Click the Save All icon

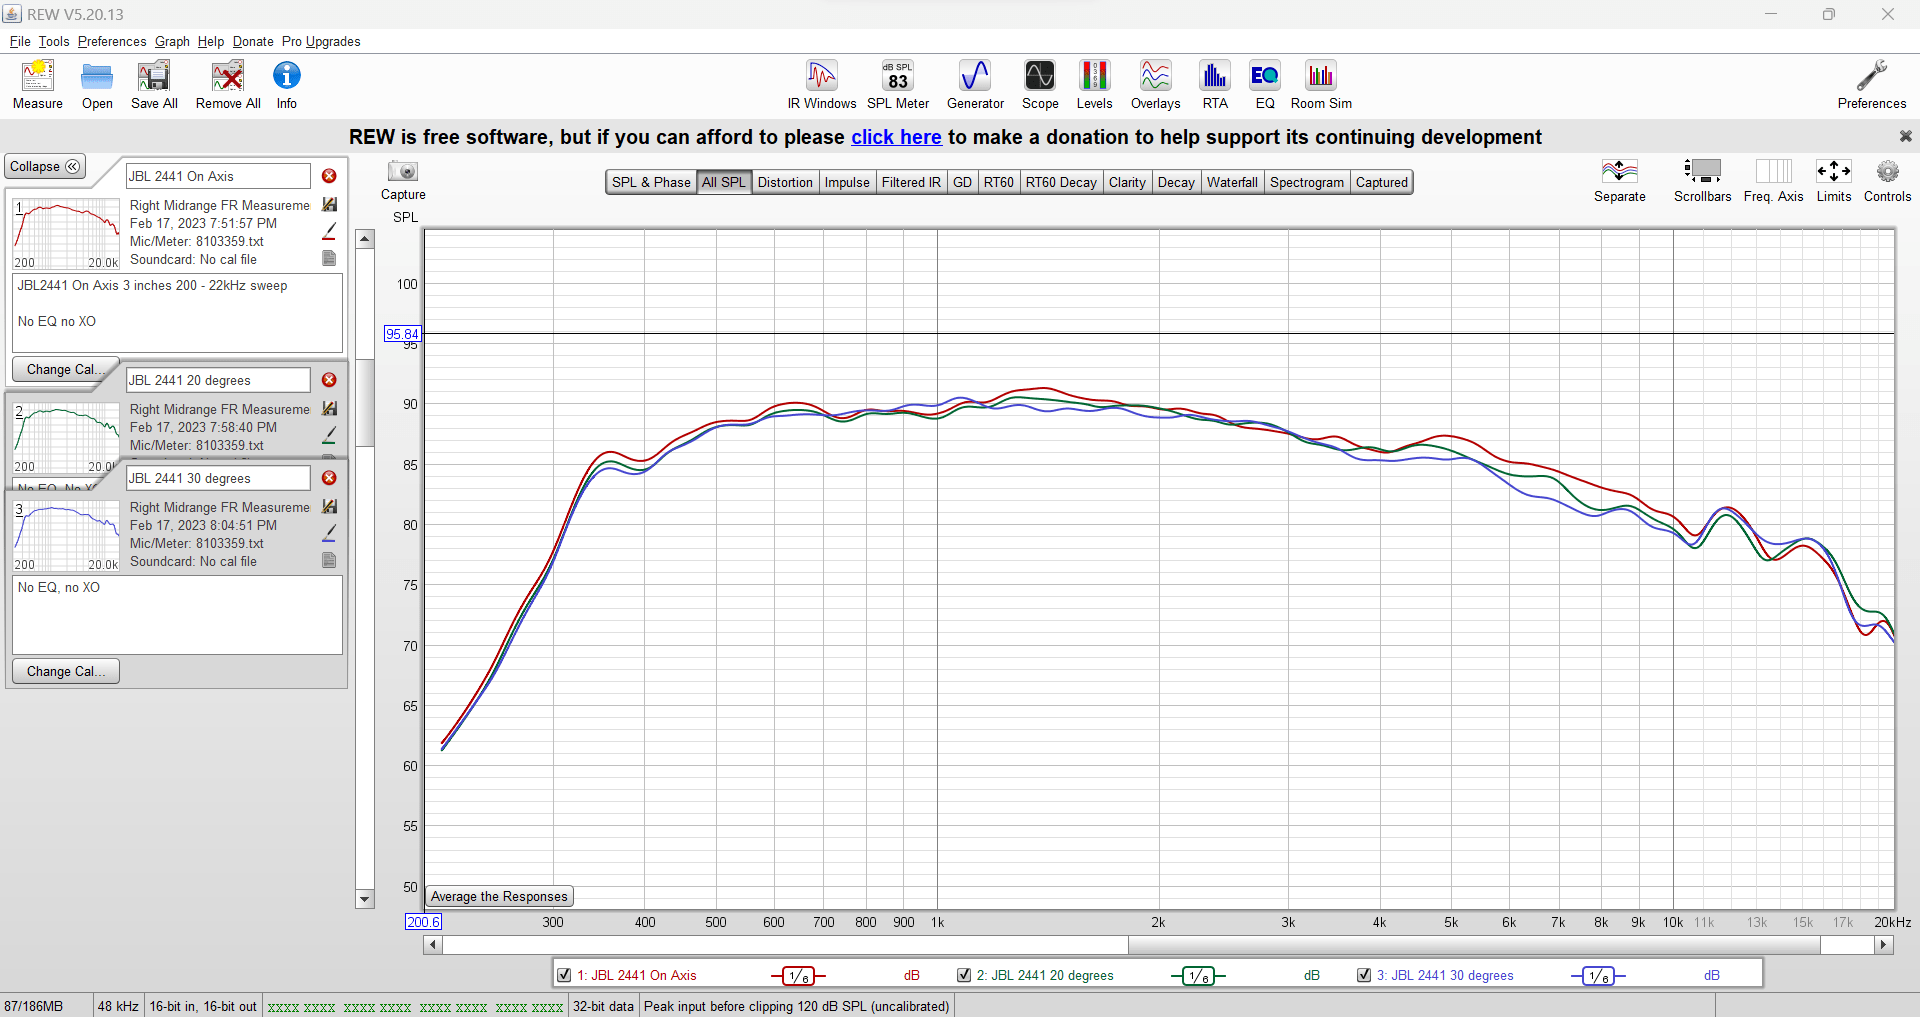[x=154, y=85]
